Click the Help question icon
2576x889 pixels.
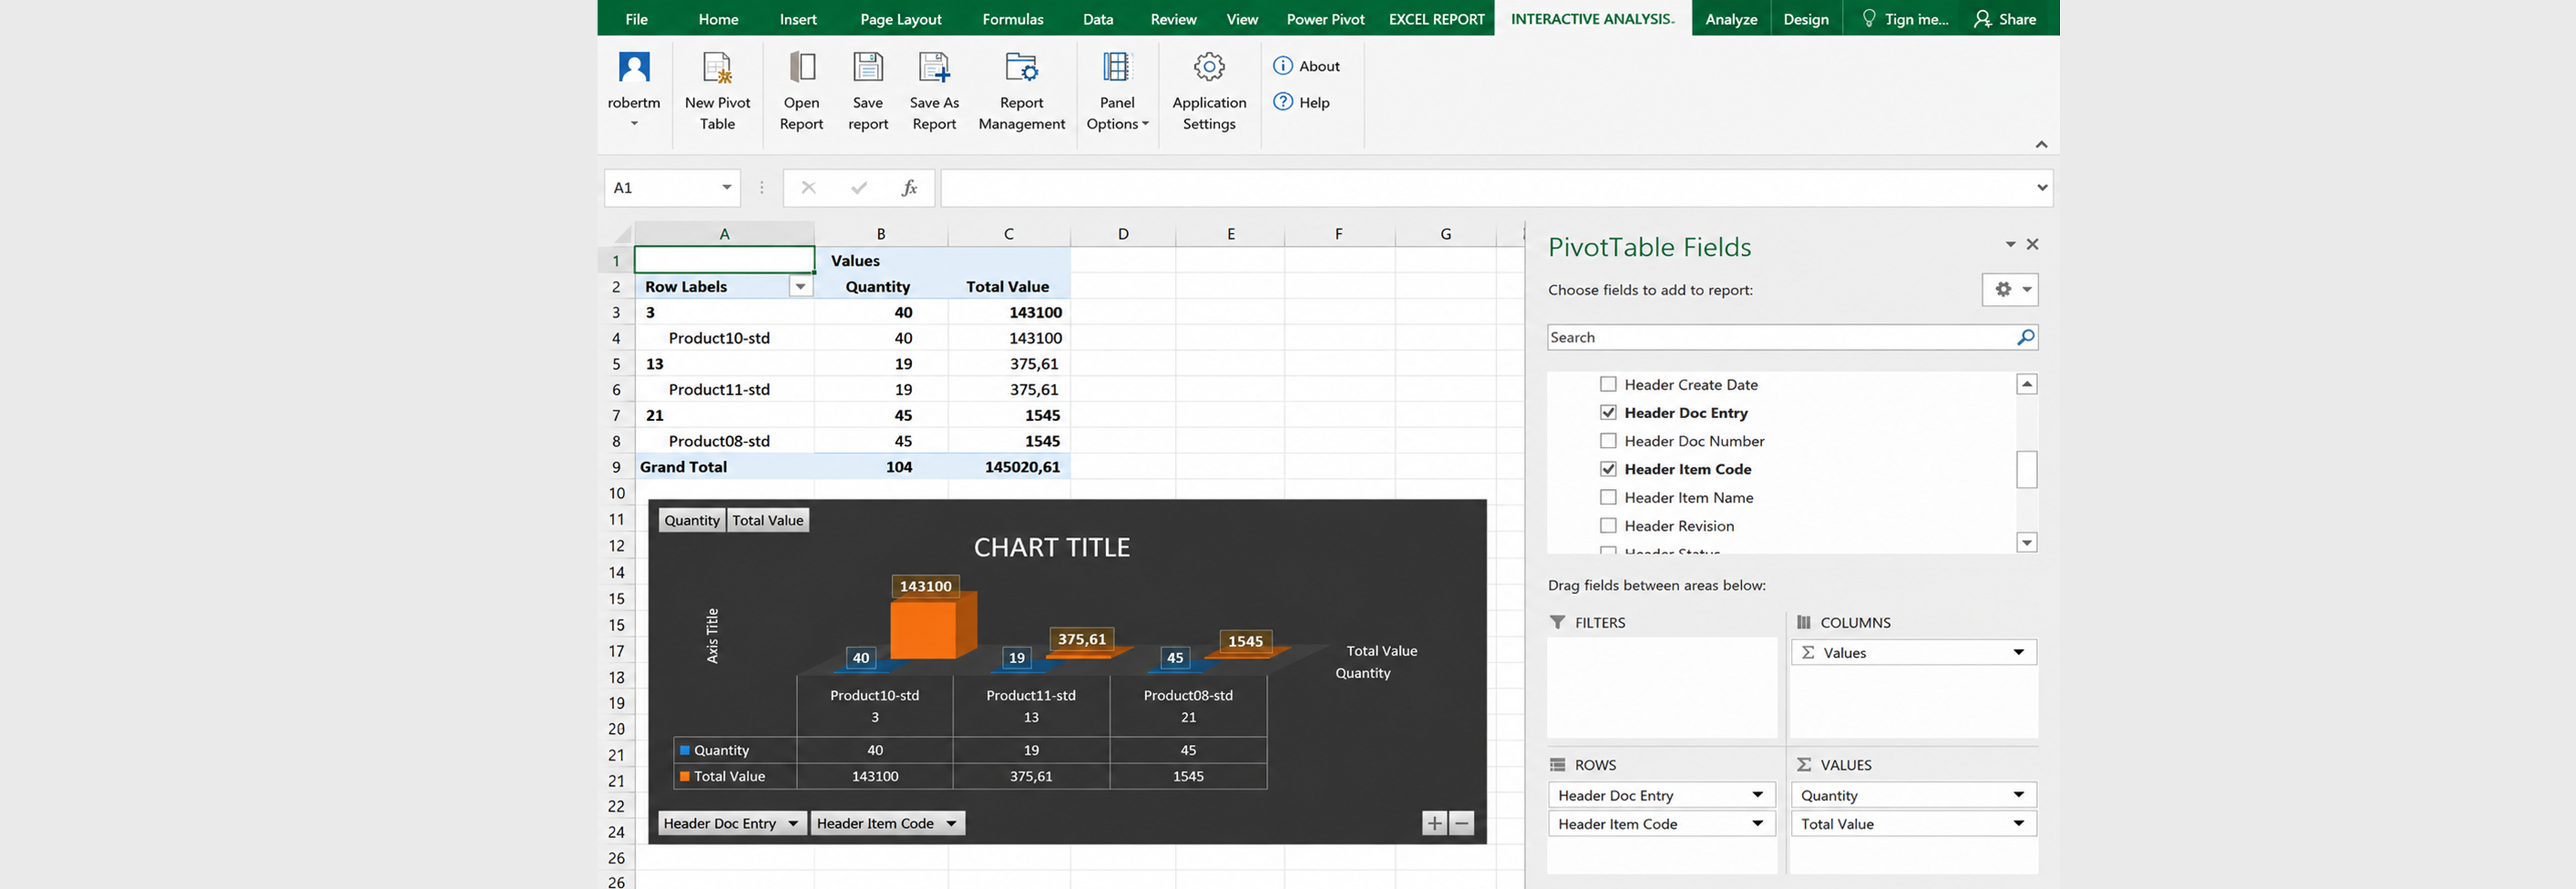(x=1283, y=102)
